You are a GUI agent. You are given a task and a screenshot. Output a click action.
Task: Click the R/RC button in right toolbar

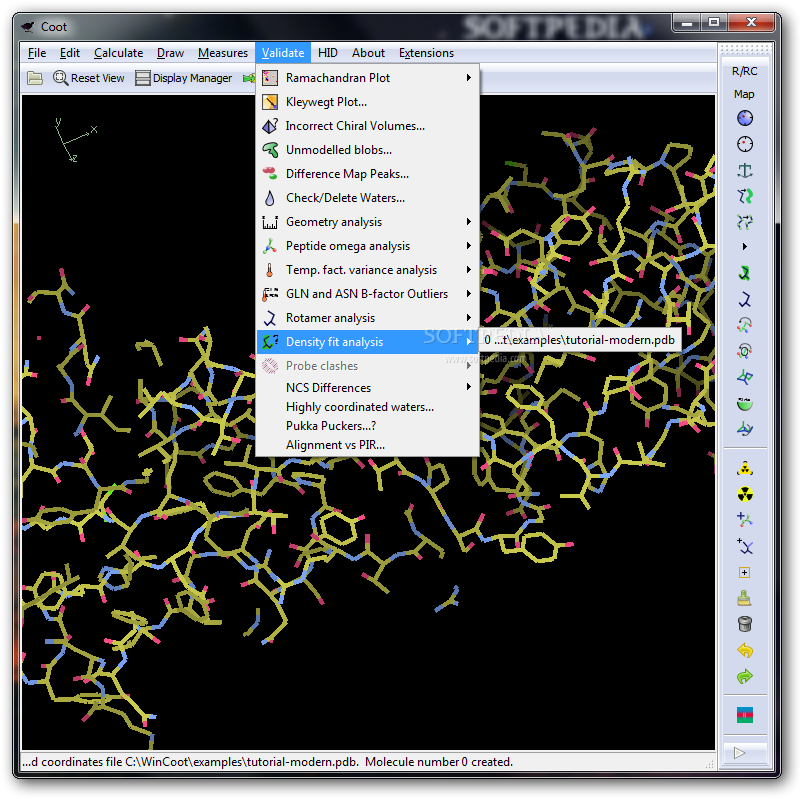click(745, 71)
